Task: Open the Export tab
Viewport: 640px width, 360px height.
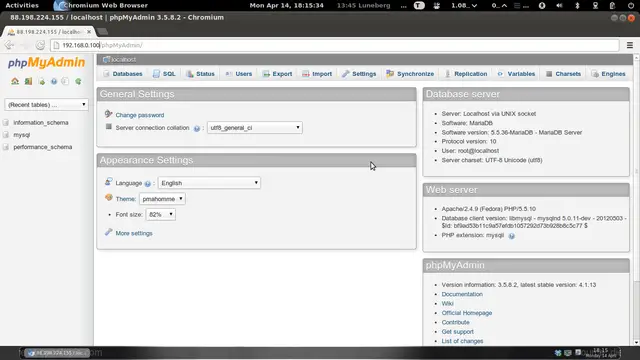Action: point(278,74)
